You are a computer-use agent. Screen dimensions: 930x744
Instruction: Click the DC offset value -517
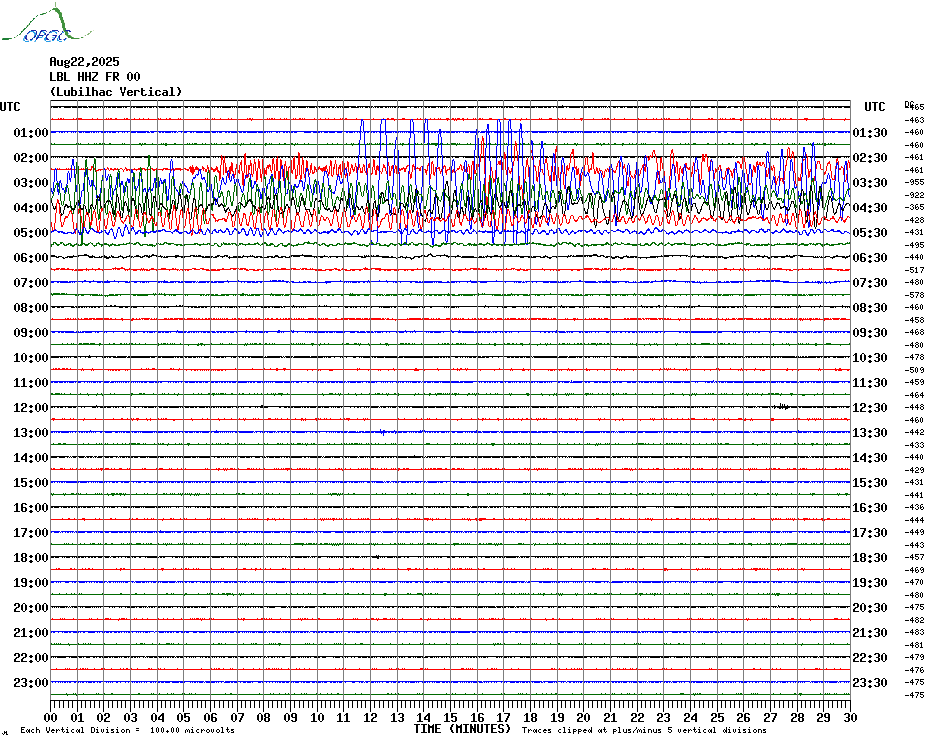(914, 270)
